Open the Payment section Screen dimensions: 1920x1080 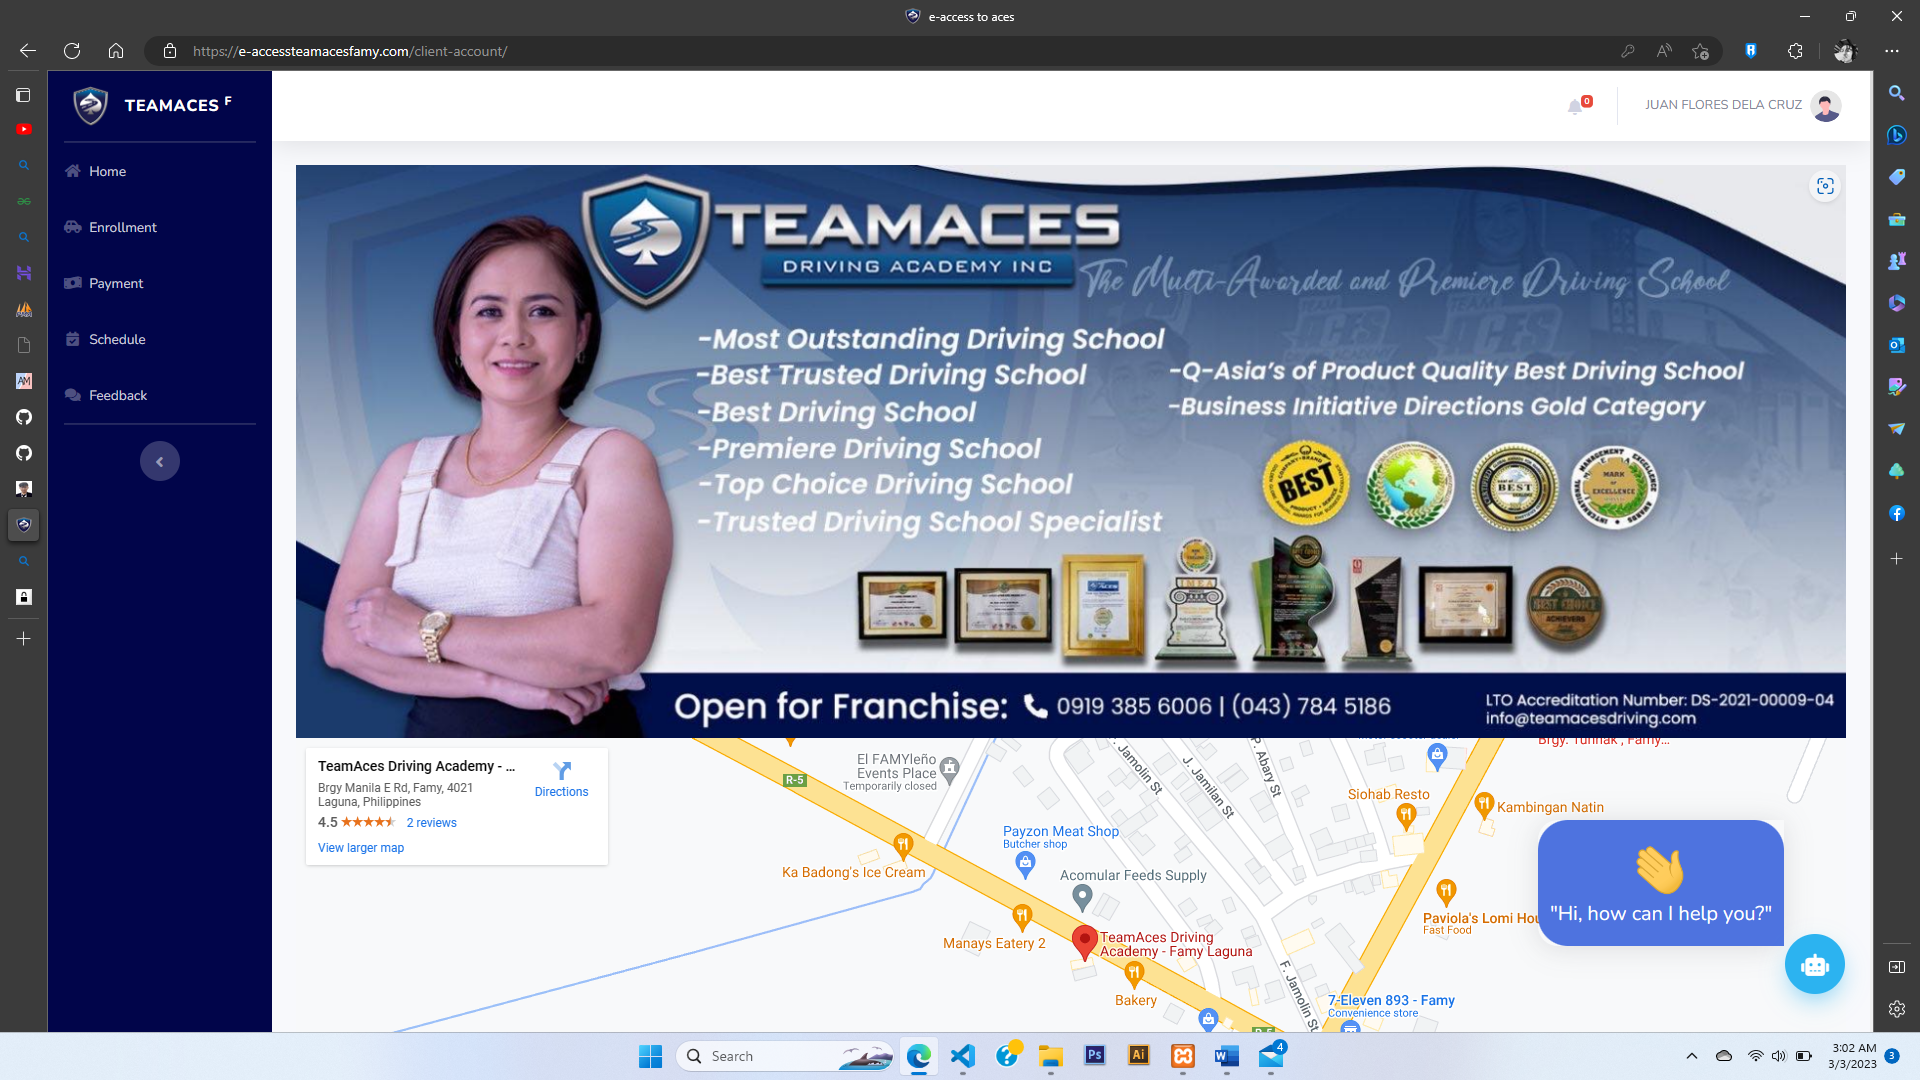click(116, 283)
